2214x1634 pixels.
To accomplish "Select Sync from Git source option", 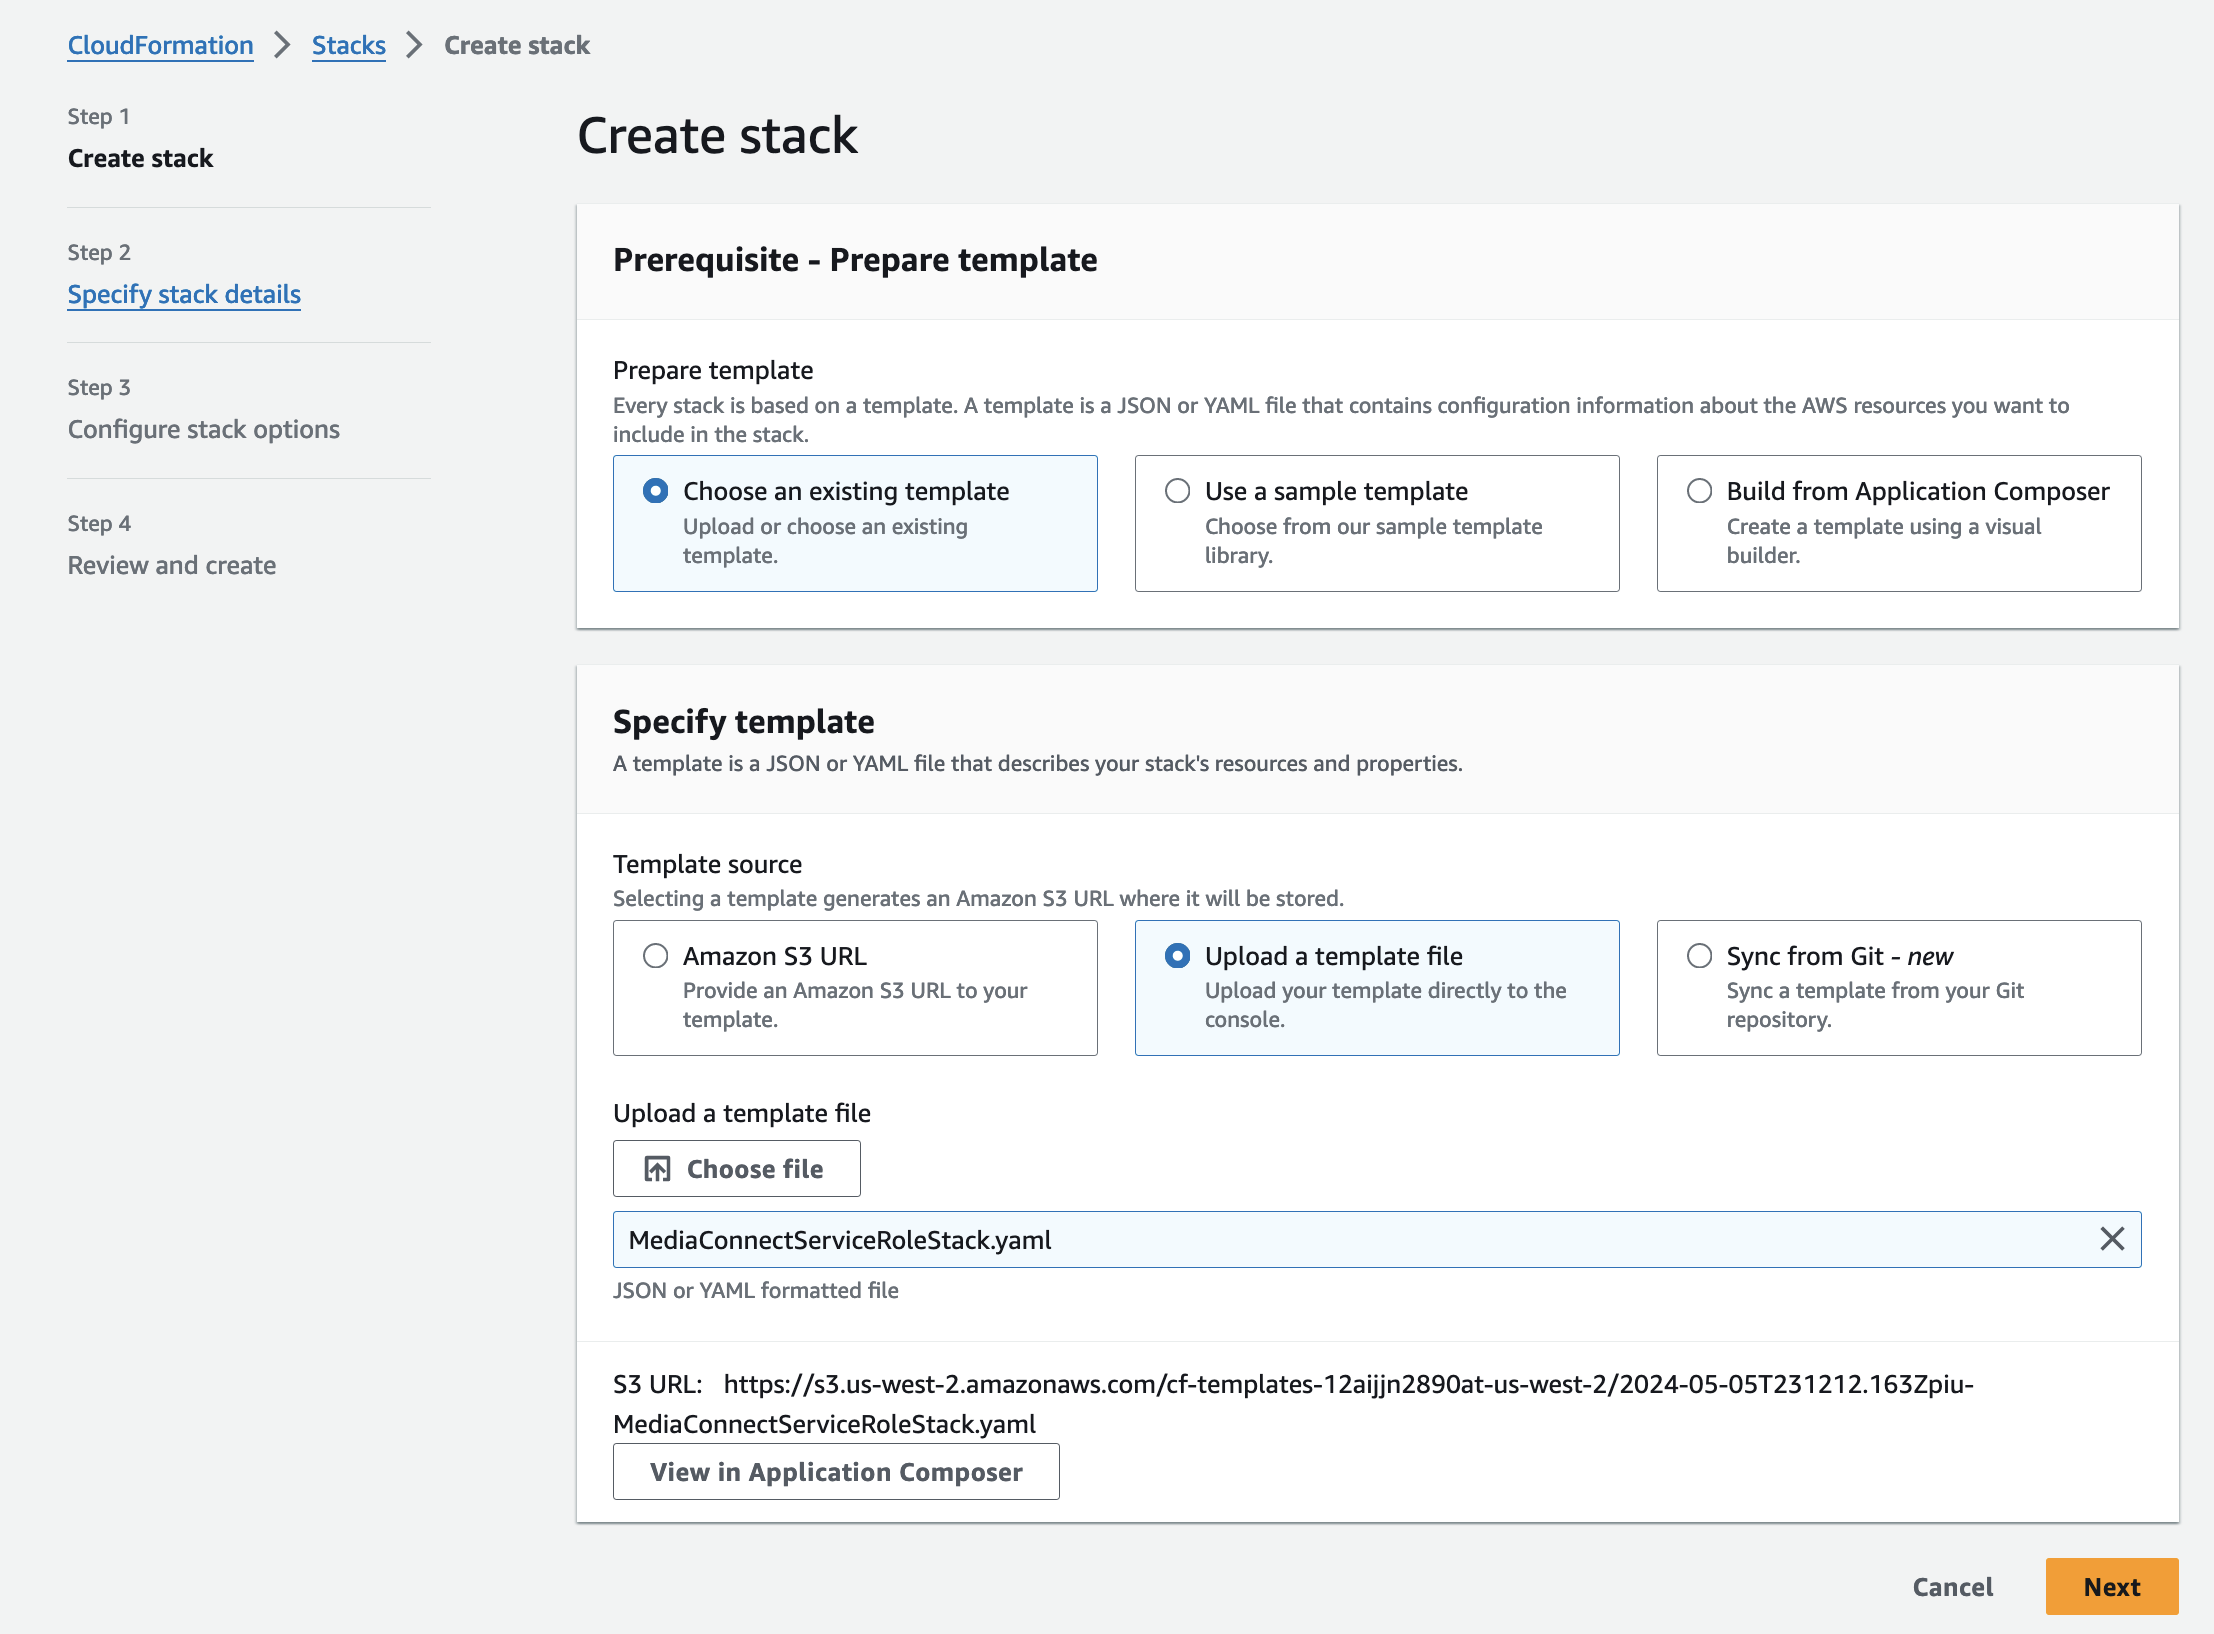I will click(1699, 956).
